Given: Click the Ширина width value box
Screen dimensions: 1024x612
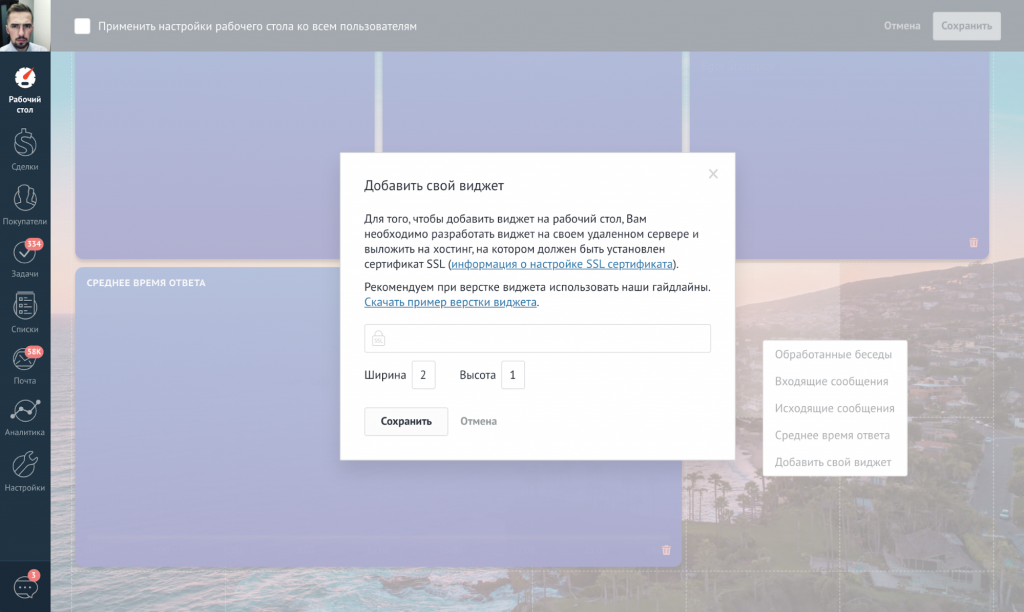Looking at the screenshot, I should point(423,375).
